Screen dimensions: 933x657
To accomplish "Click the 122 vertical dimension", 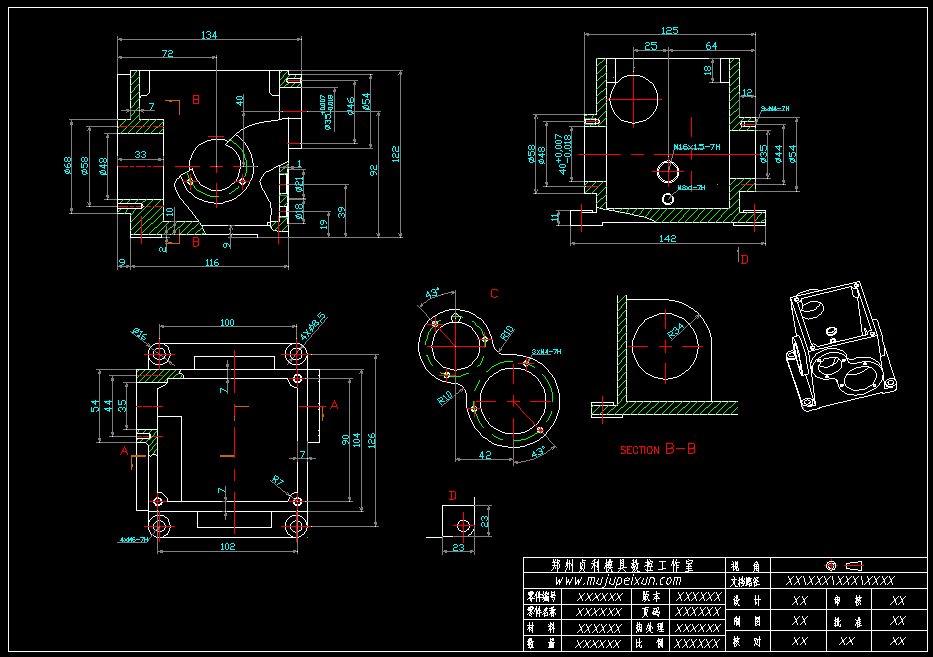I will pos(396,154).
